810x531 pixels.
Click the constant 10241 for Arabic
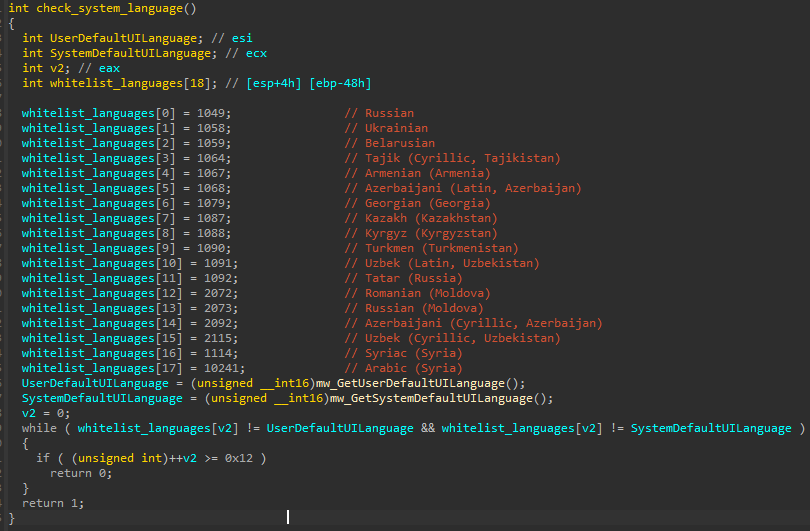pos(222,368)
